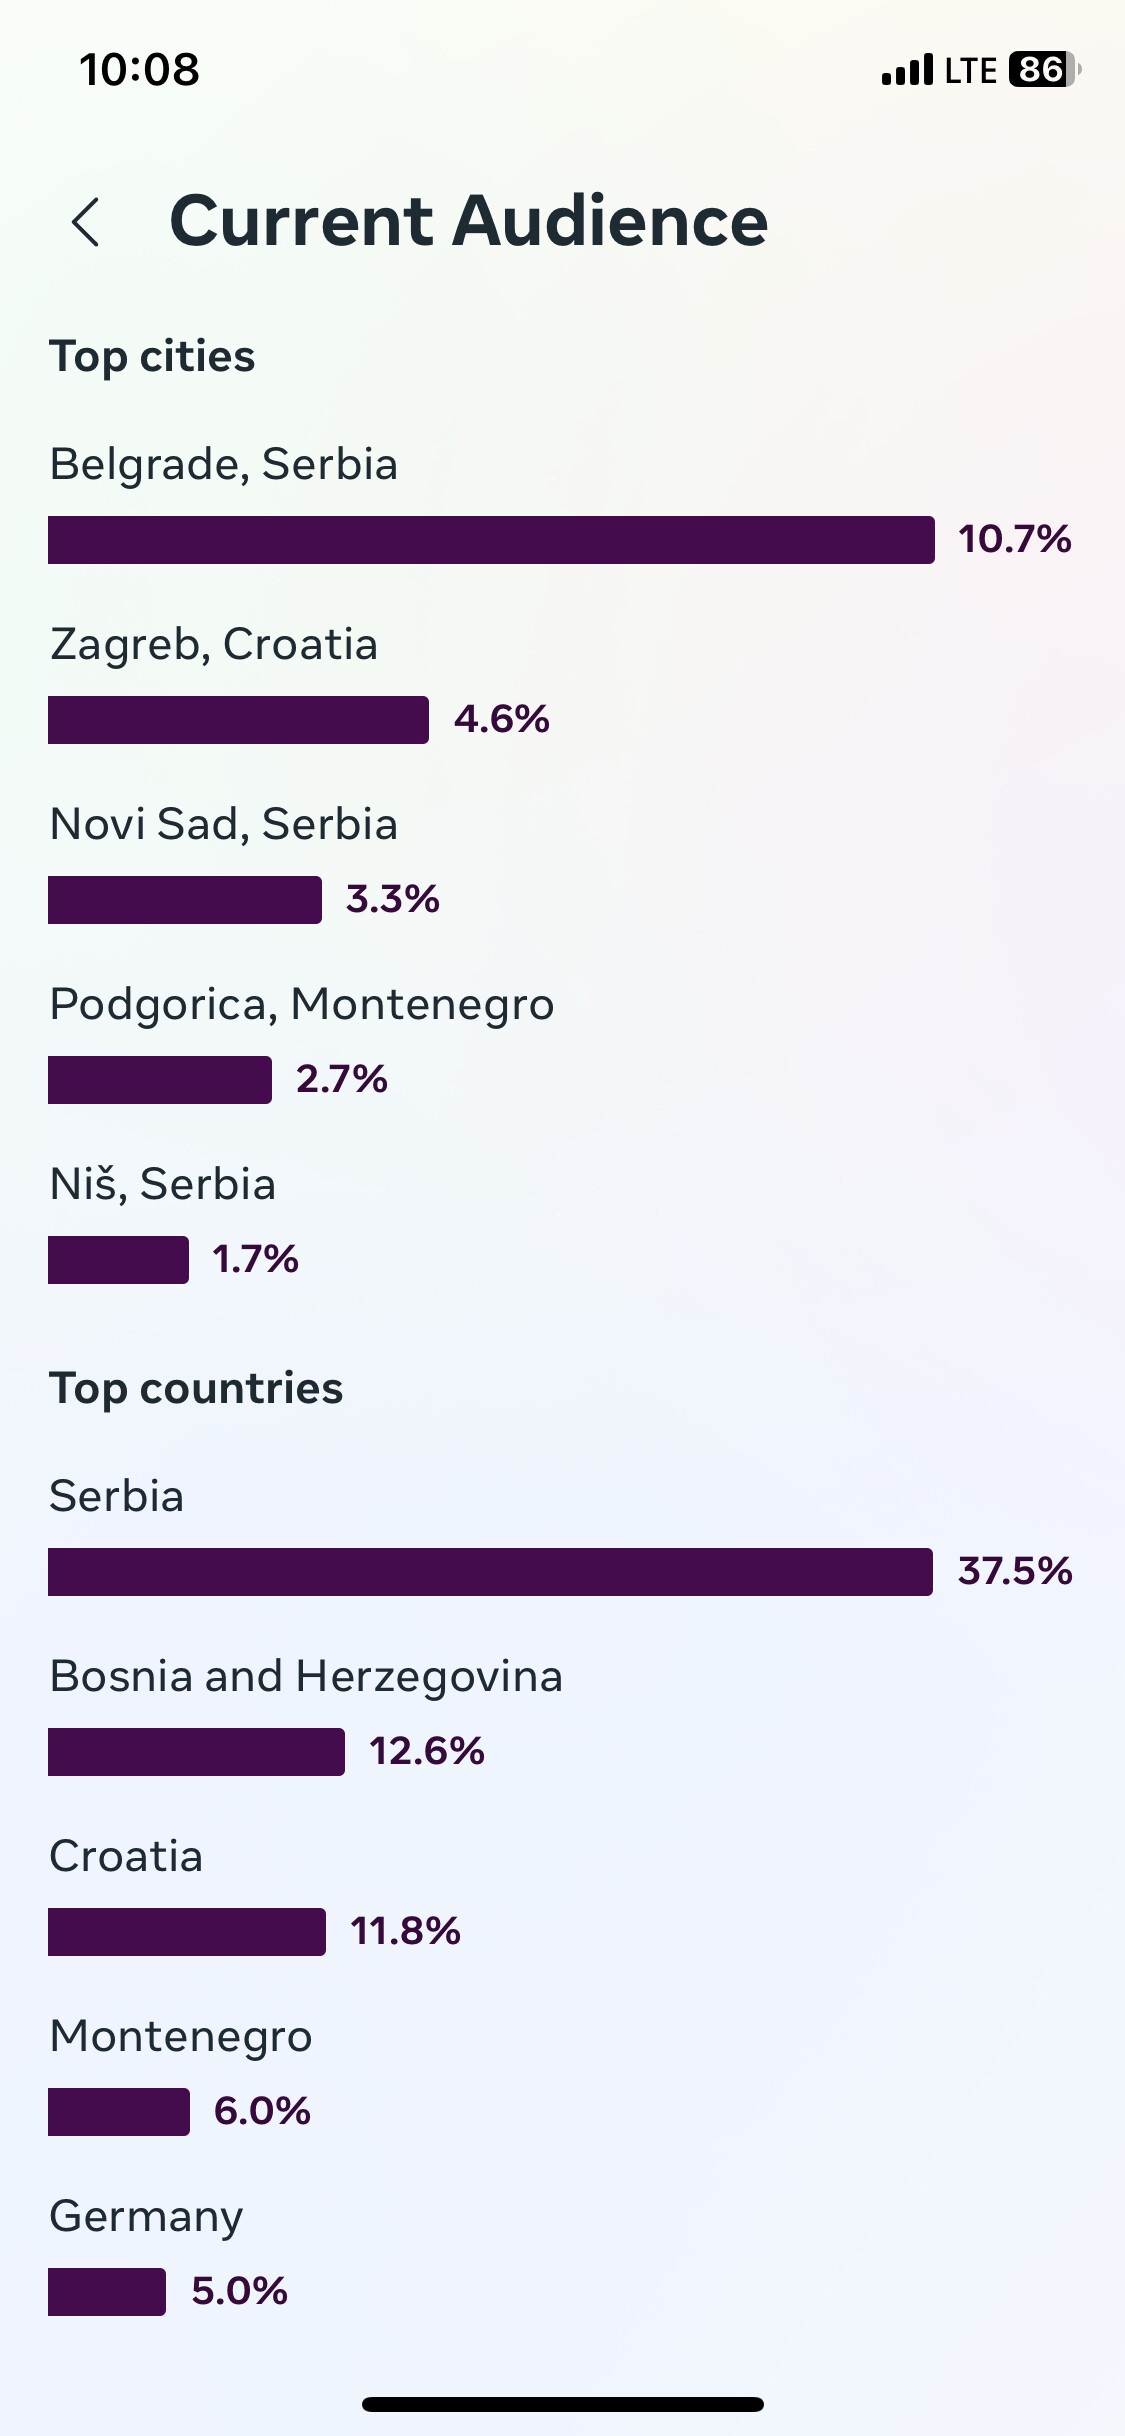This screenshot has height=2436, width=1125.
Task: Tap the LTE network label
Action: coord(970,70)
